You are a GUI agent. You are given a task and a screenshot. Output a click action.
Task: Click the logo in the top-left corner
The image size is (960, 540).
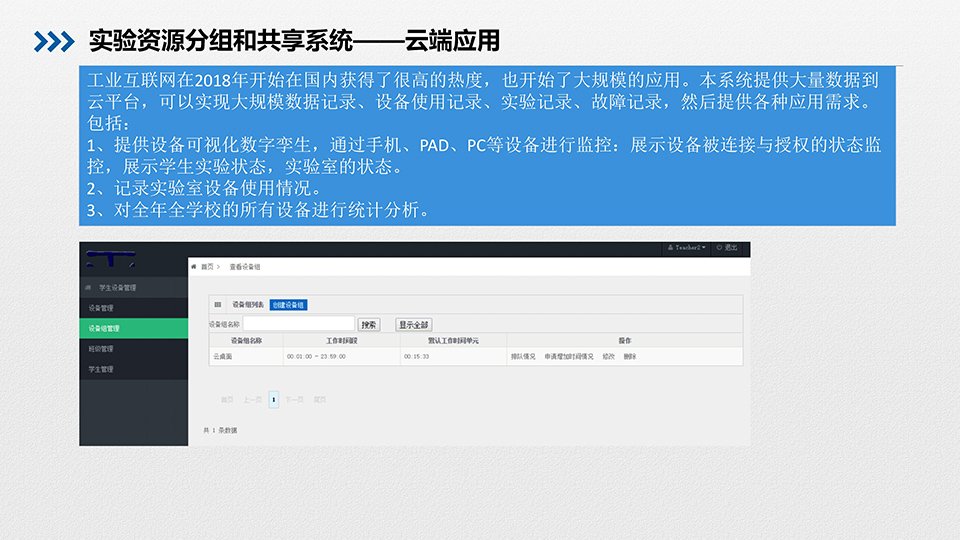[x=110, y=258]
